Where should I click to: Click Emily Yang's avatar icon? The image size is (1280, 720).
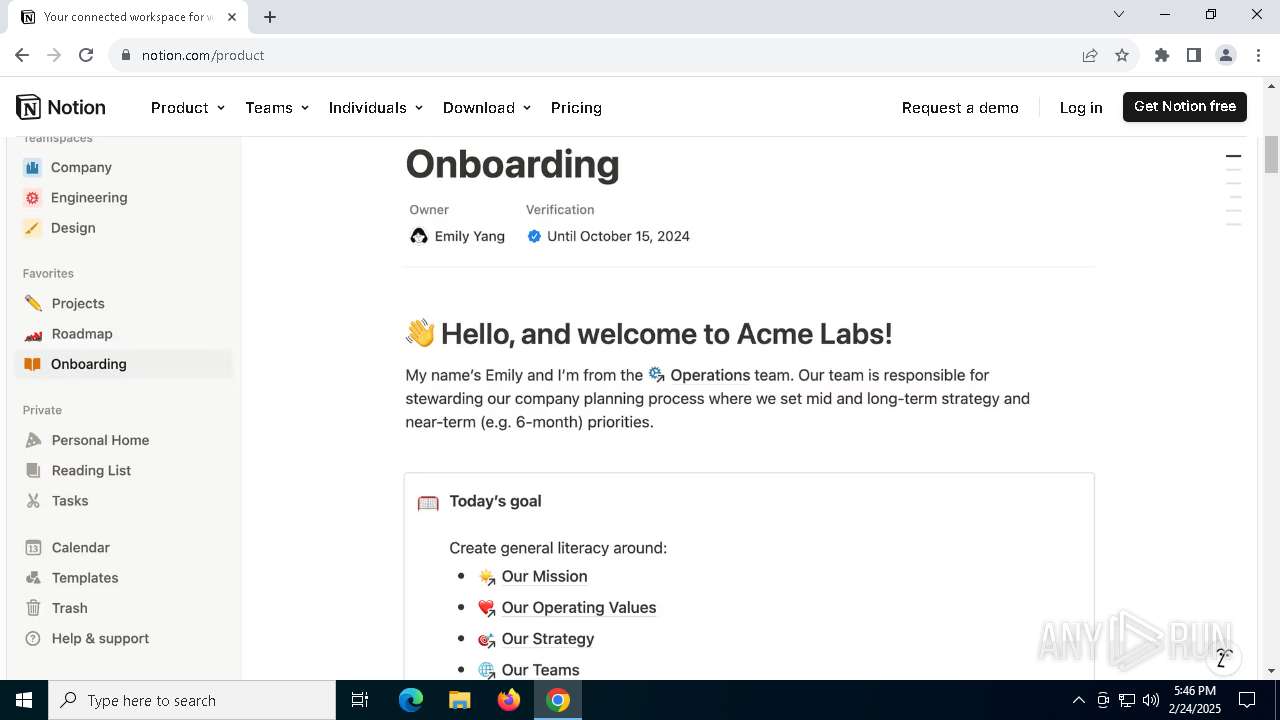point(419,236)
